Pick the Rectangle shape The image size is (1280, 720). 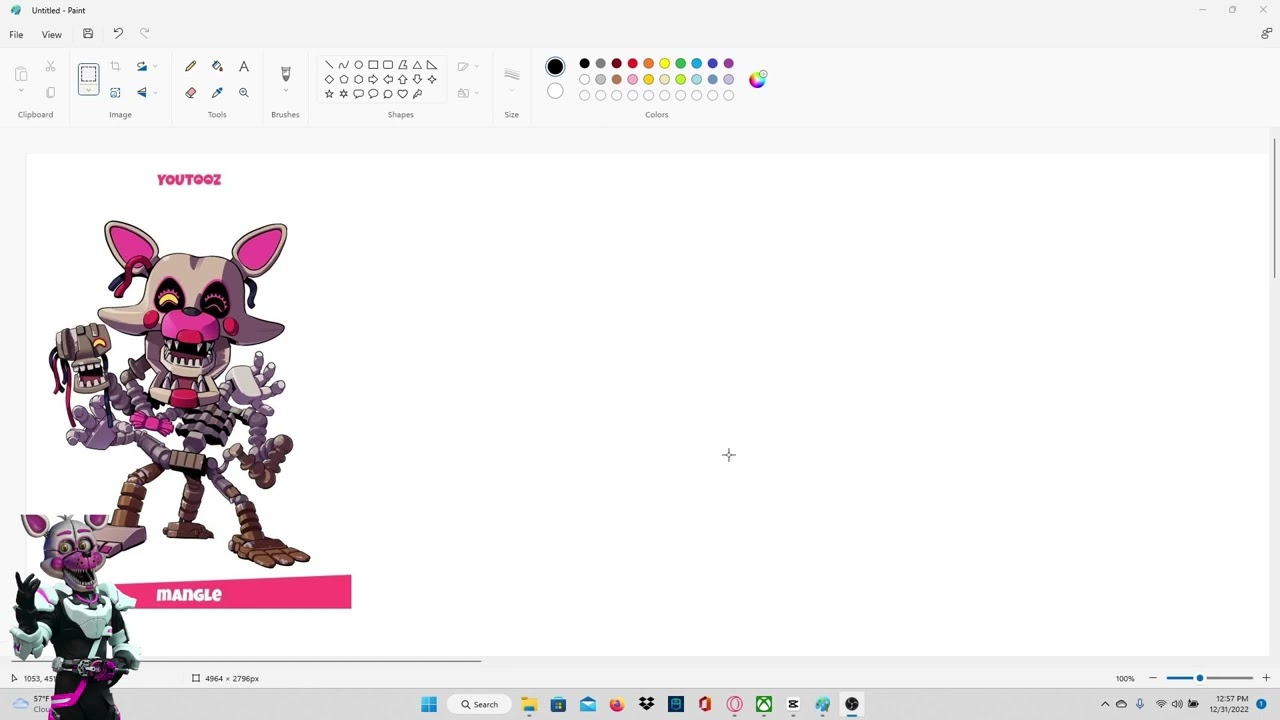point(373,65)
